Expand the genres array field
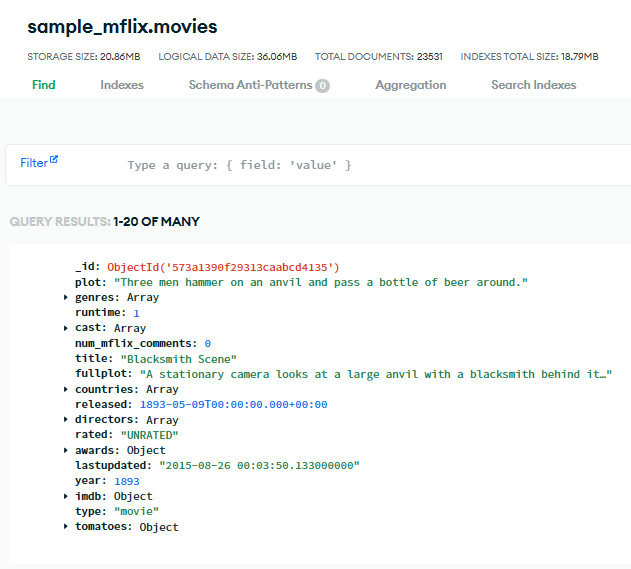Viewport: 631px width, 569px height. [x=66, y=298]
